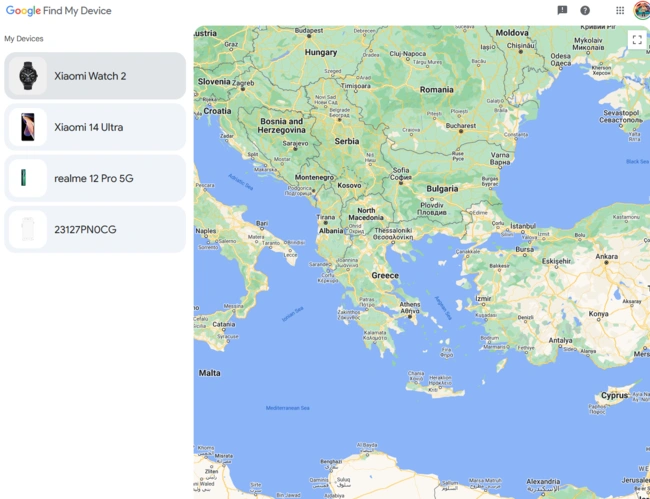Viewport: 650px width, 499px height.
Task: Click the Bucharest city label
Action: pos(461,125)
